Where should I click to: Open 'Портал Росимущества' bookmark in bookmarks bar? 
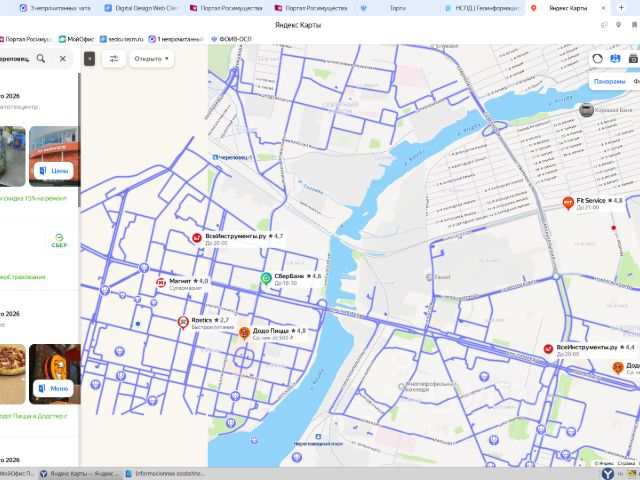25,39
